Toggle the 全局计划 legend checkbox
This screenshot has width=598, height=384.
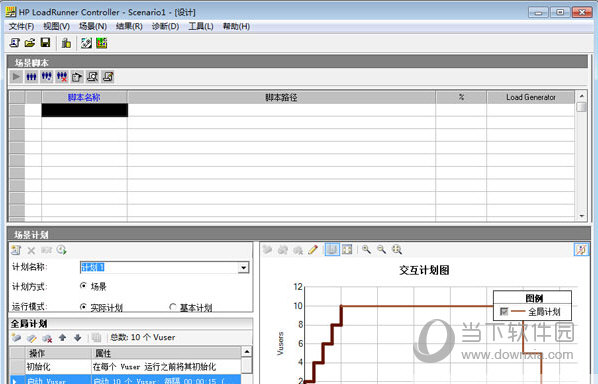pyautogui.click(x=504, y=312)
